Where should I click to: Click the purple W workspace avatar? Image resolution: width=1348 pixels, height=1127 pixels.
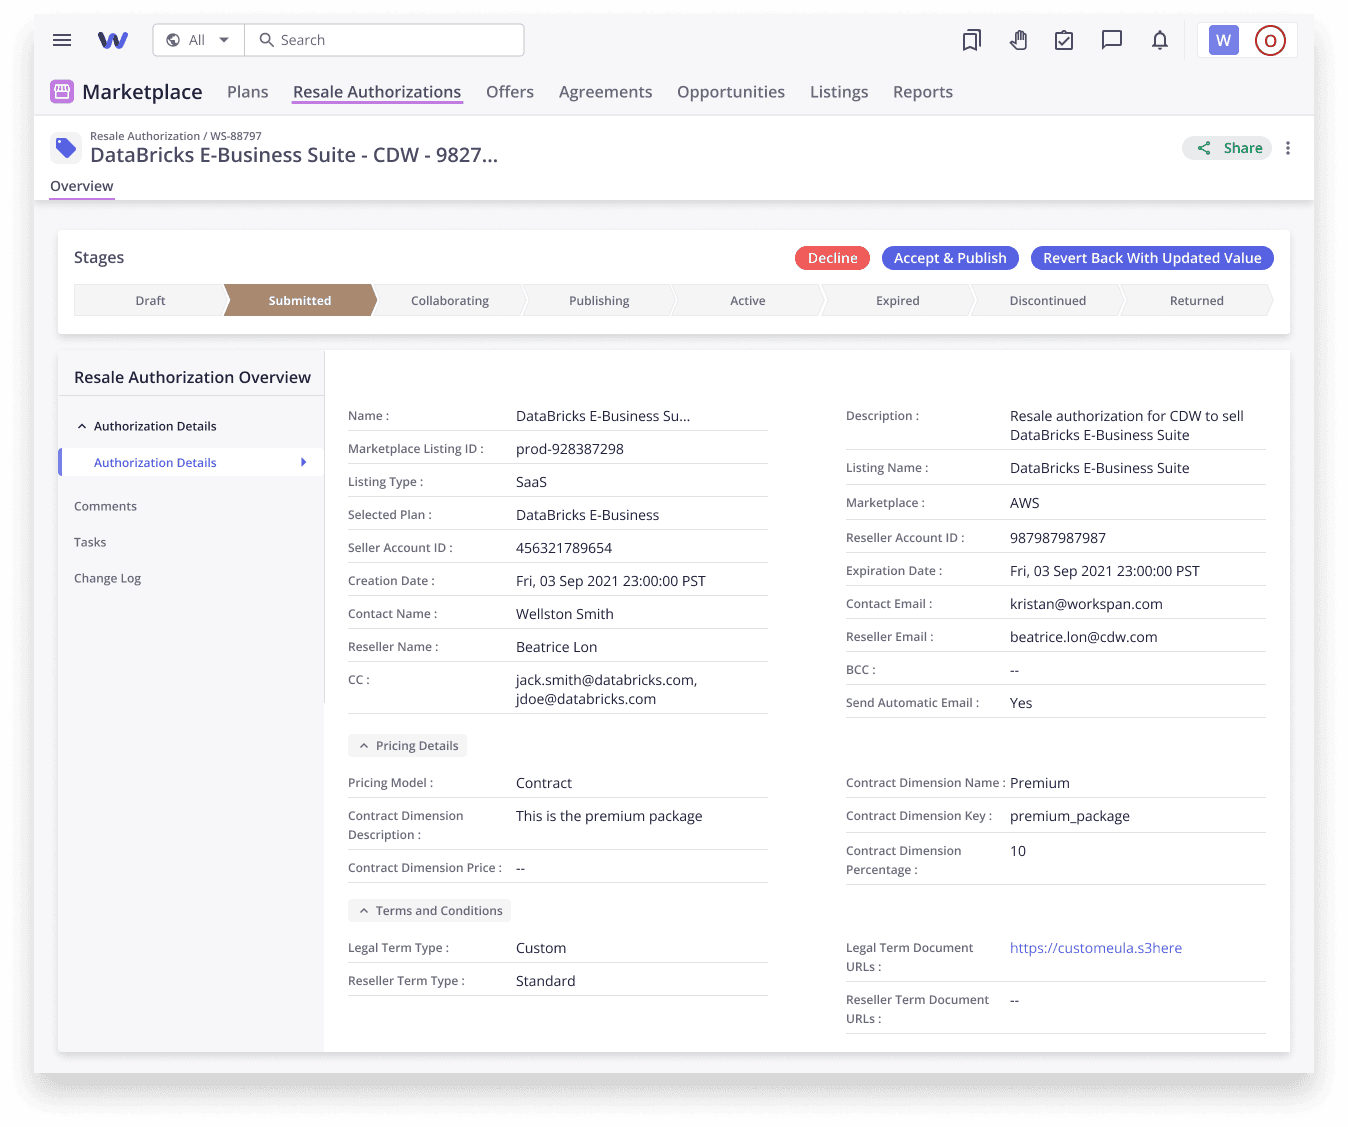1223,40
